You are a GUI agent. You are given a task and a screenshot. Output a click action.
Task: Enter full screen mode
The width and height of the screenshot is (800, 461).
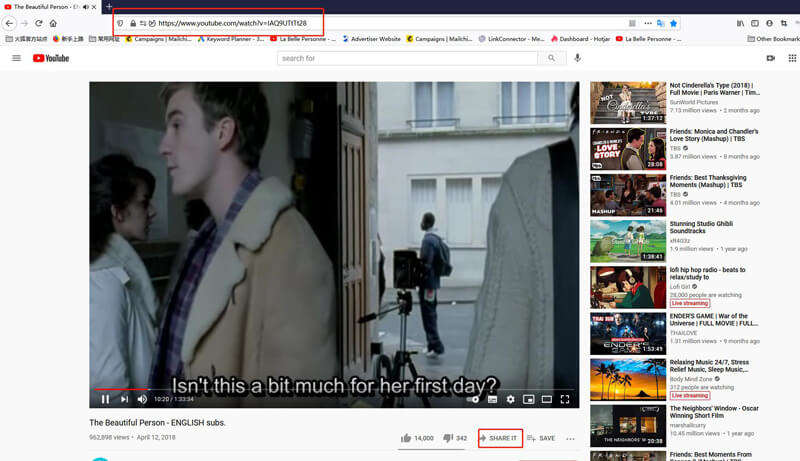(x=565, y=399)
